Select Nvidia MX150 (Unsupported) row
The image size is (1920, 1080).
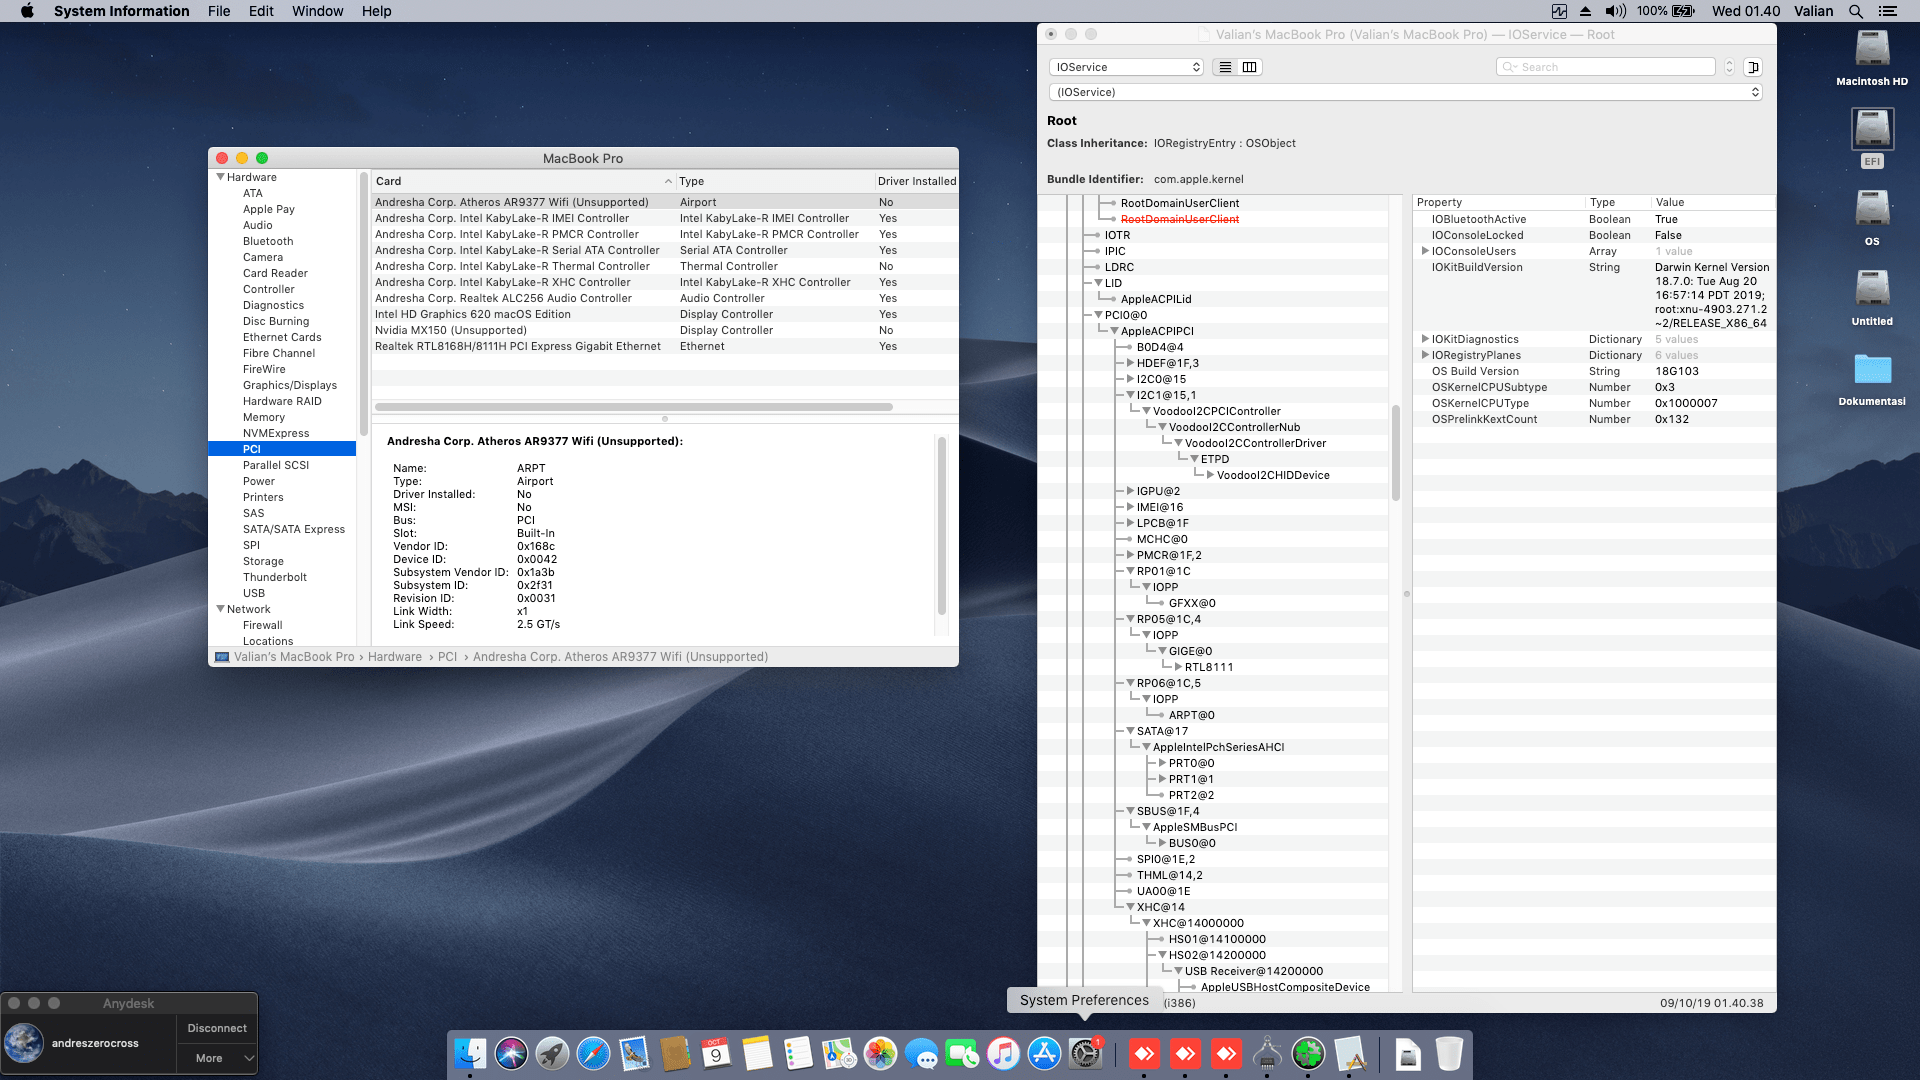(664, 330)
